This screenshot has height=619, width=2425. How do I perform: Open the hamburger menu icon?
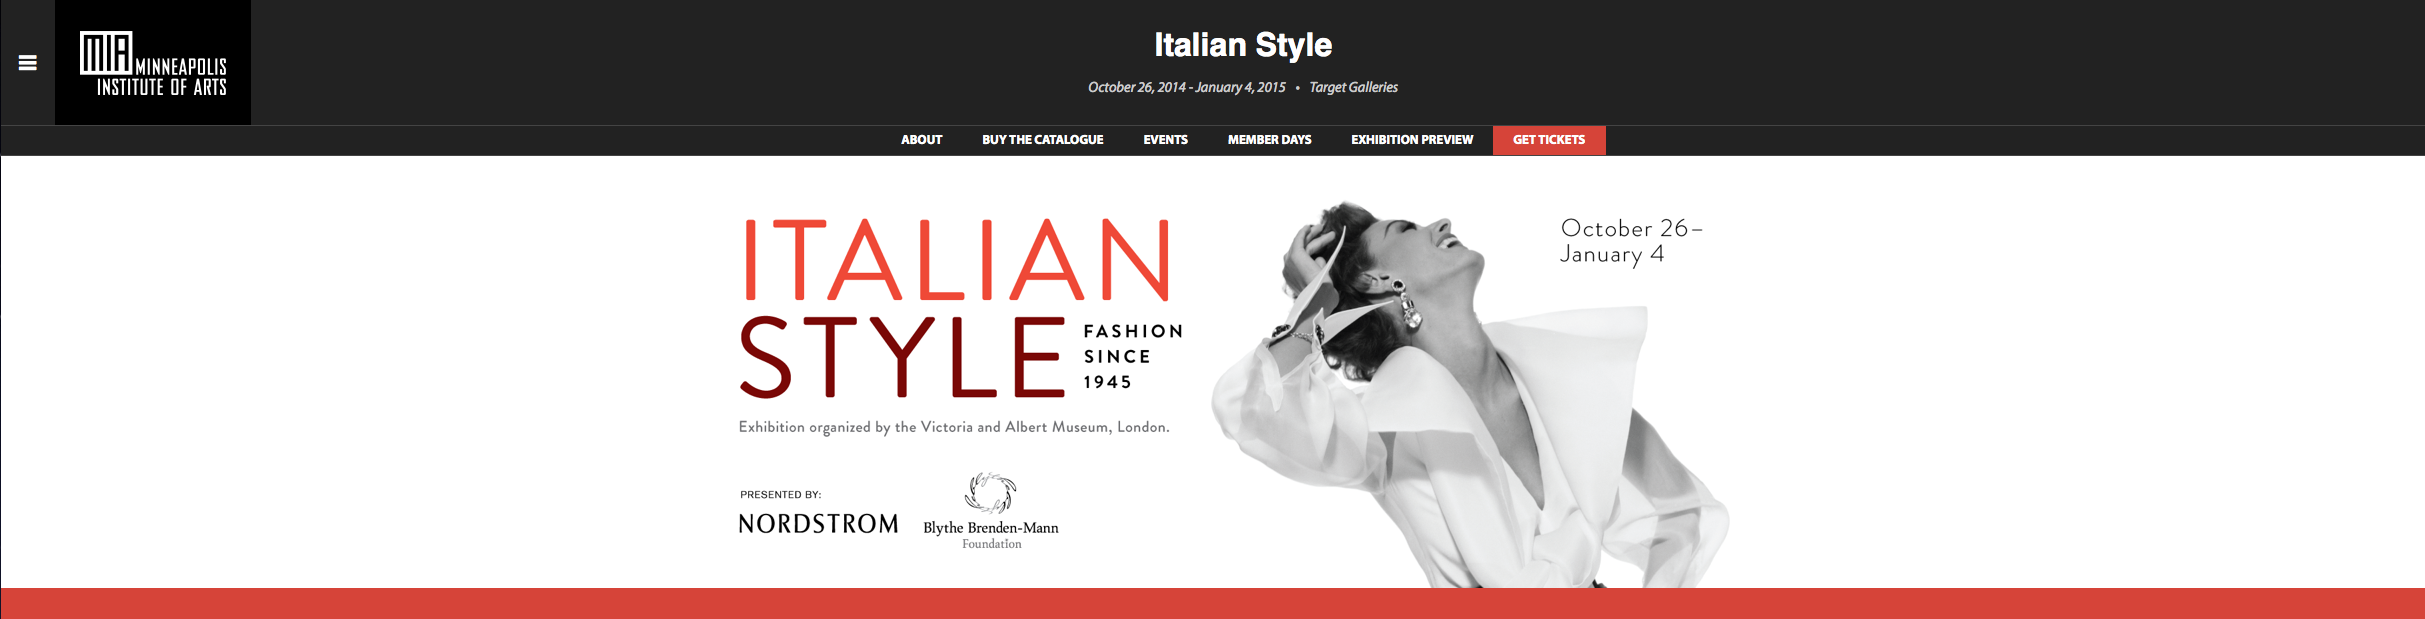tap(28, 63)
